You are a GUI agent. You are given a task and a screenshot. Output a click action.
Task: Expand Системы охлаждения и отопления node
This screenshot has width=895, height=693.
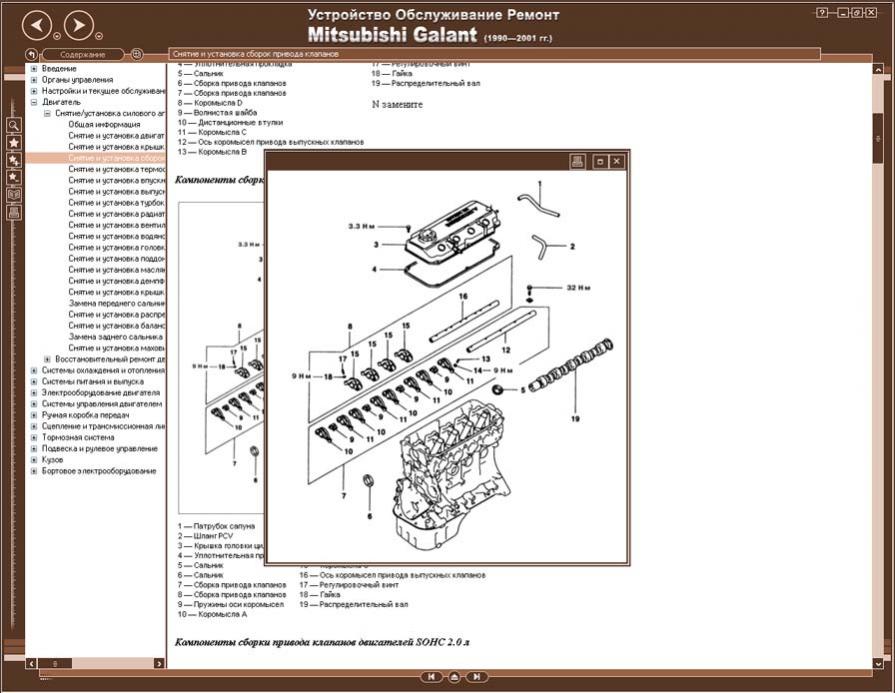34,370
